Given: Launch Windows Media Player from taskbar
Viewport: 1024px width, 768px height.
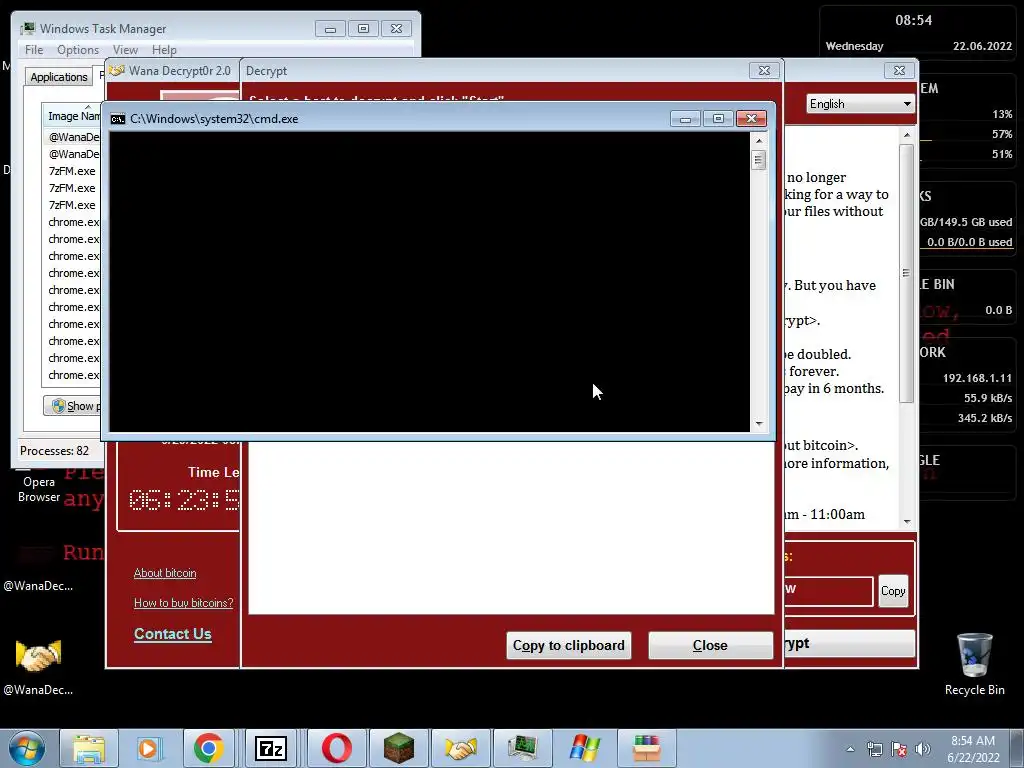Looking at the screenshot, I should pyautogui.click(x=148, y=748).
